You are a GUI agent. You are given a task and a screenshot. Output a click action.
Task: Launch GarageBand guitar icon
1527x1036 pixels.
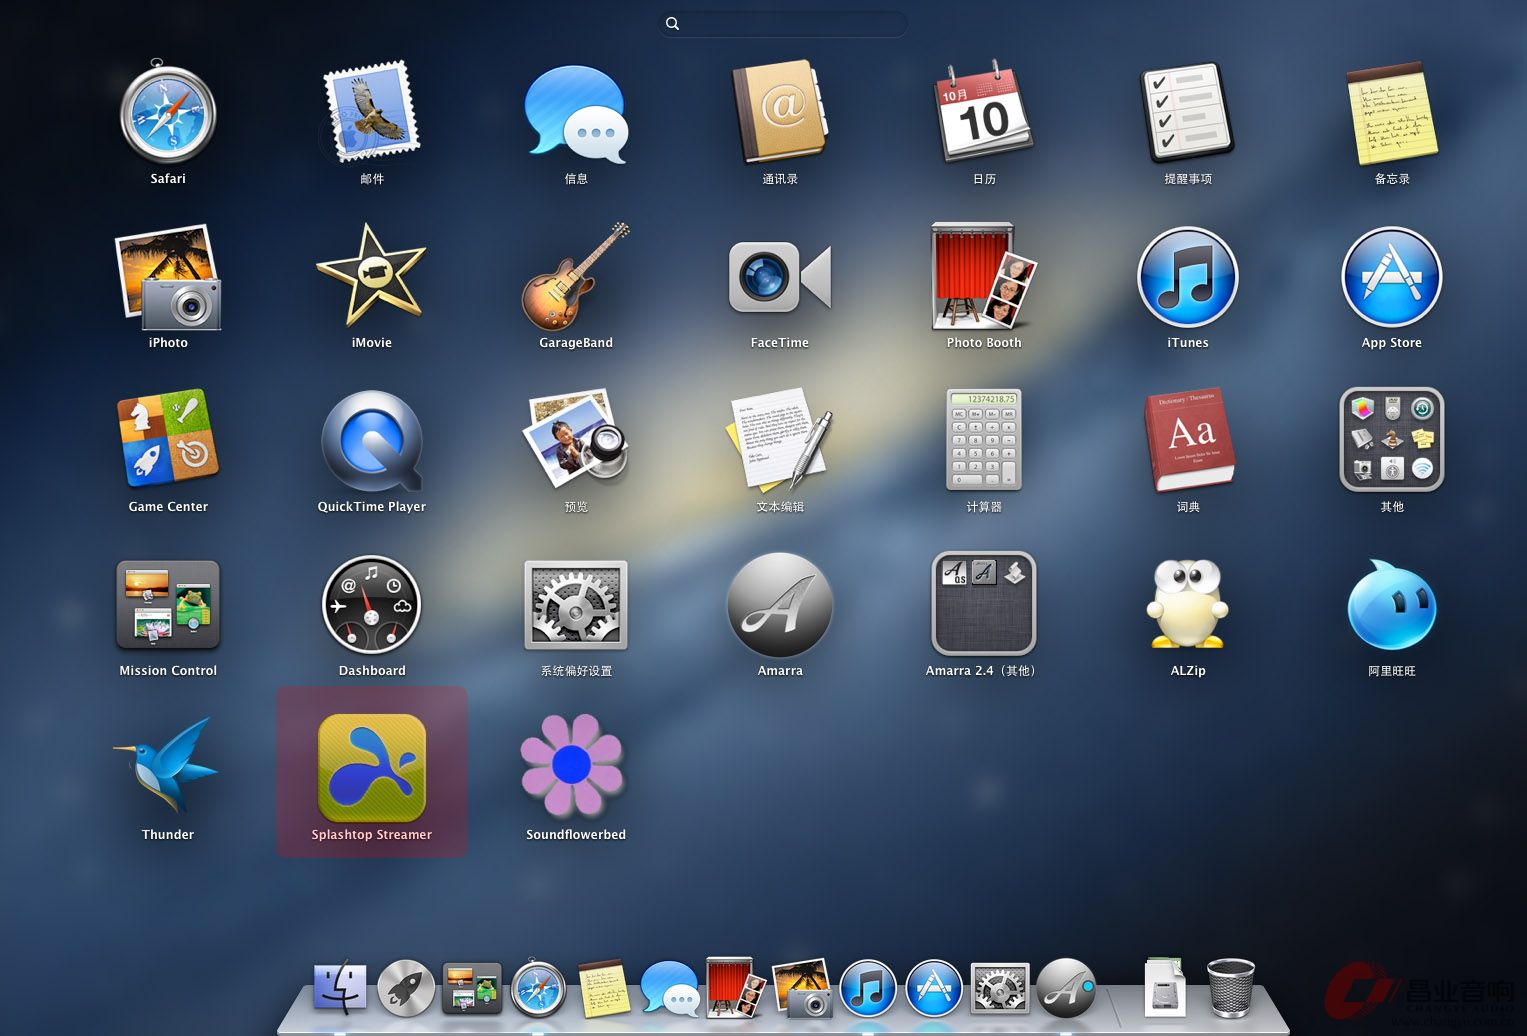(576, 277)
